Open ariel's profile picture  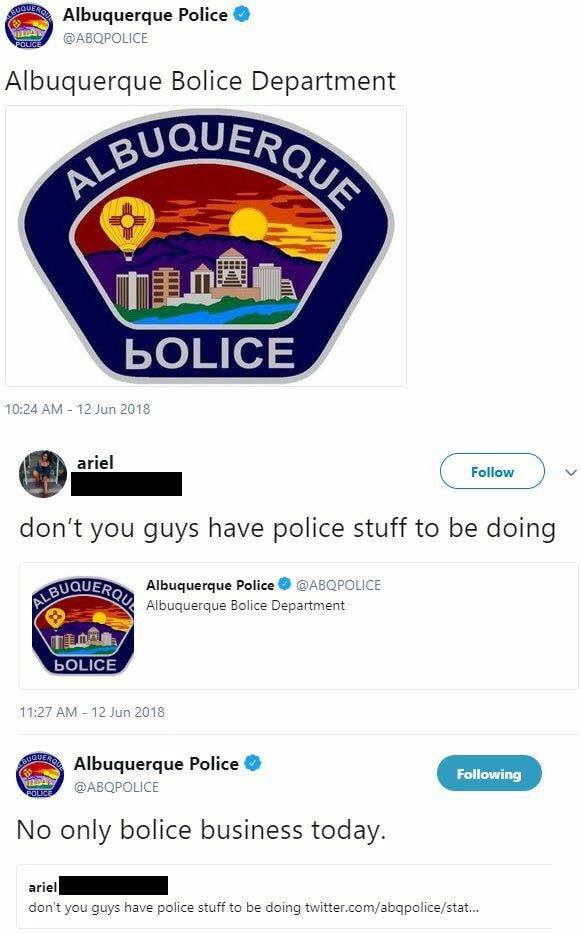coord(42,474)
